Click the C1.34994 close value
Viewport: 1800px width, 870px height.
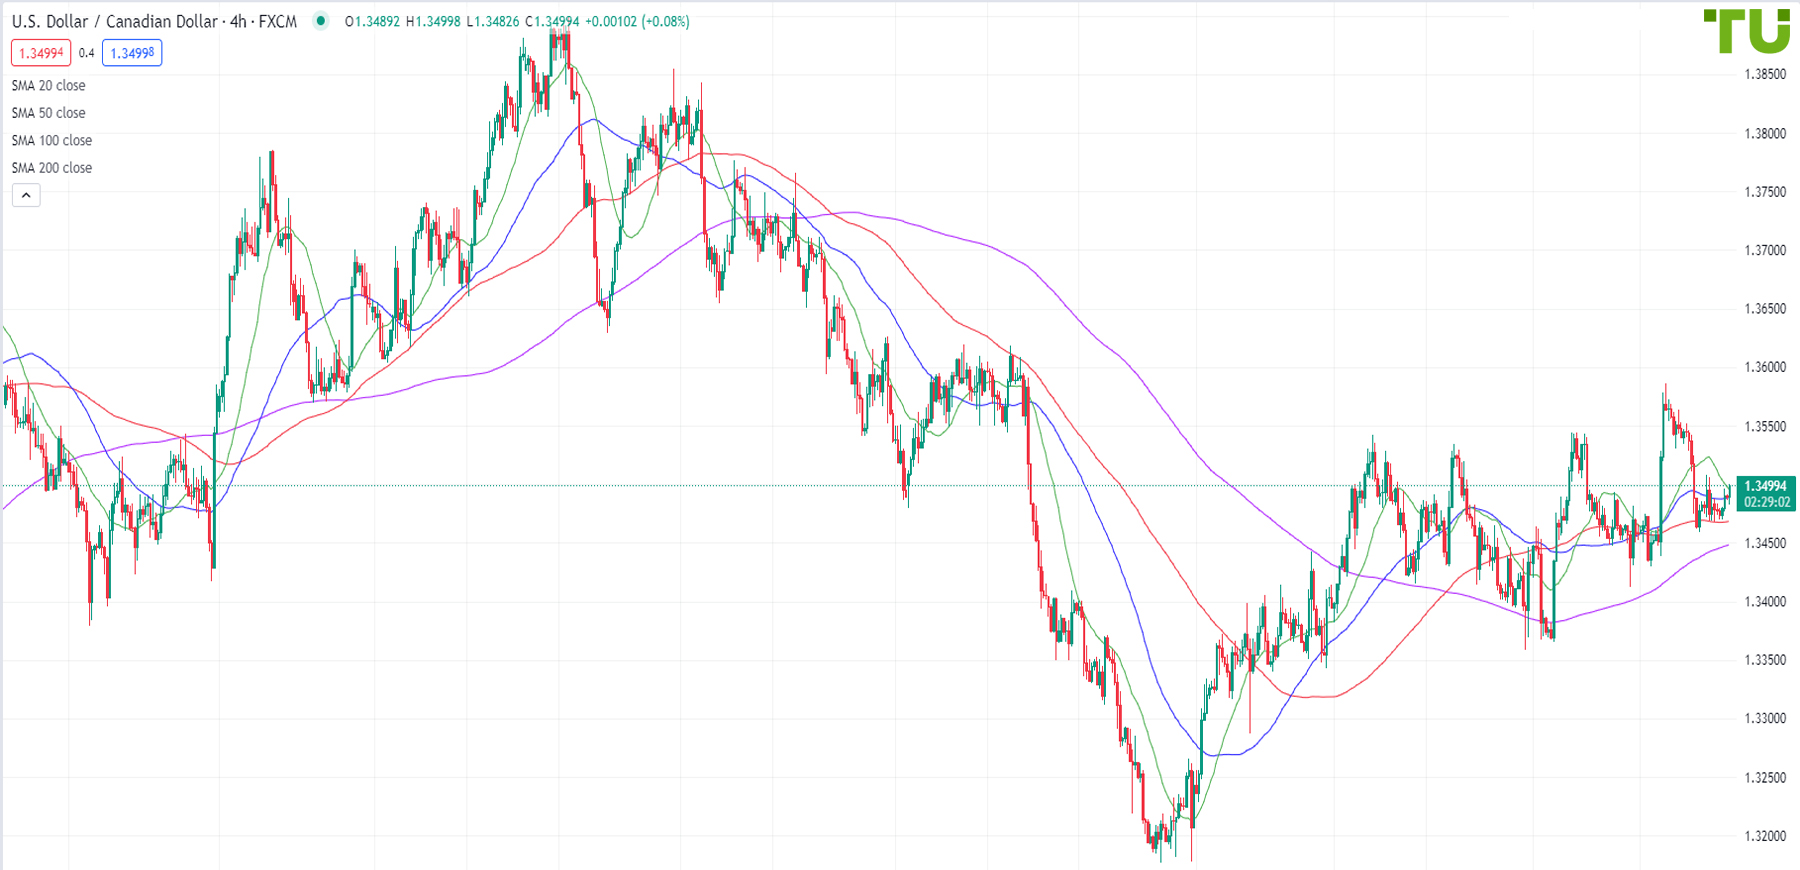pos(552,21)
